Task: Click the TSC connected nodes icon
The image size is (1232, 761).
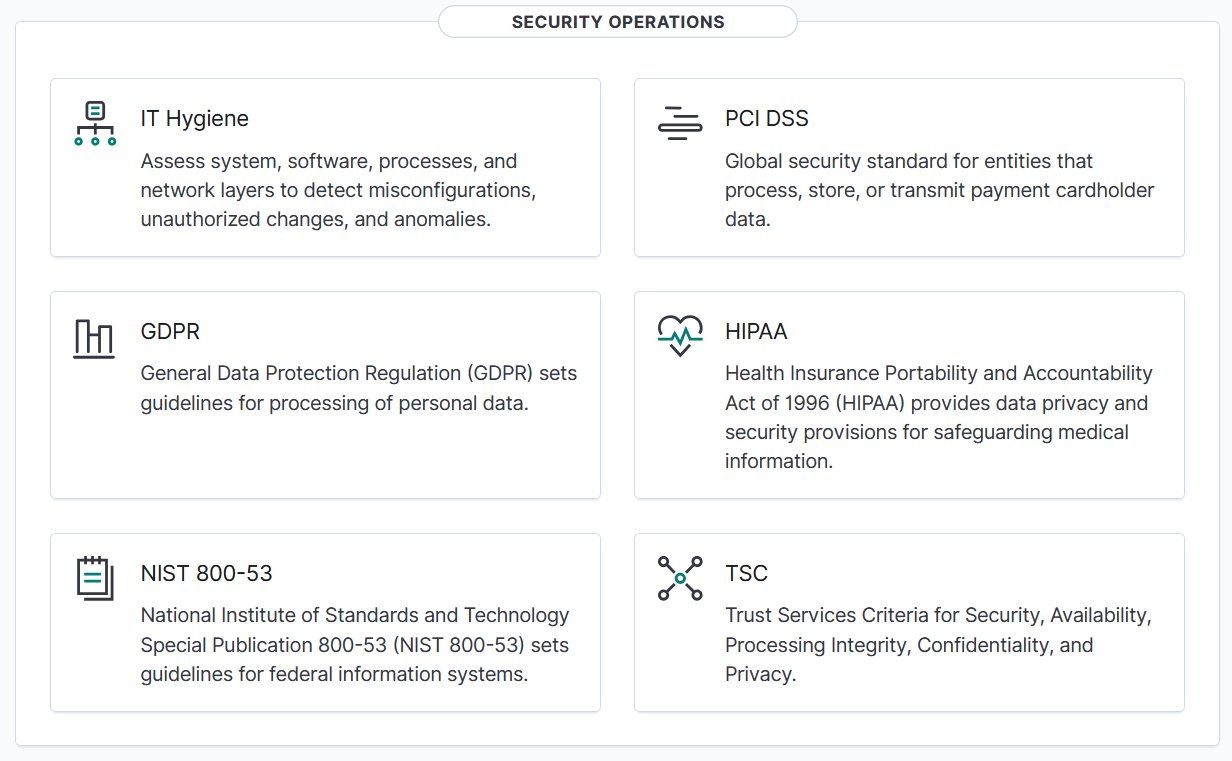Action: coord(680,578)
